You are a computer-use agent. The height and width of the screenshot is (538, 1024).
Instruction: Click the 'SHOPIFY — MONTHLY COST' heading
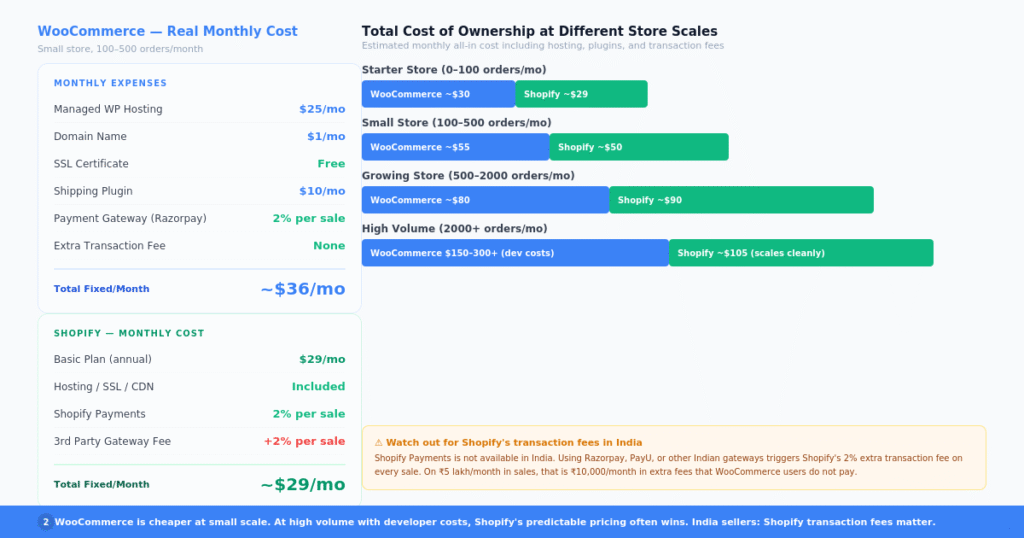coord(129,333)
